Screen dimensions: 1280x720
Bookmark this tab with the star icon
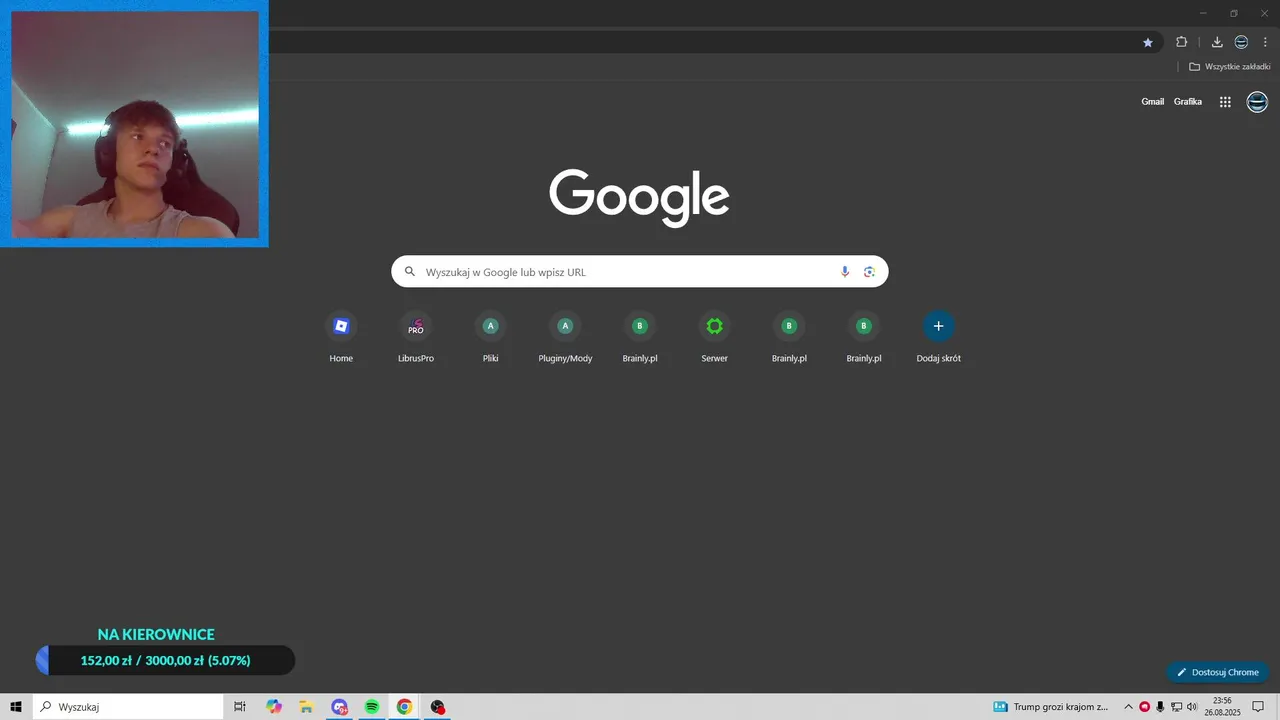[x=1148, y=42]
